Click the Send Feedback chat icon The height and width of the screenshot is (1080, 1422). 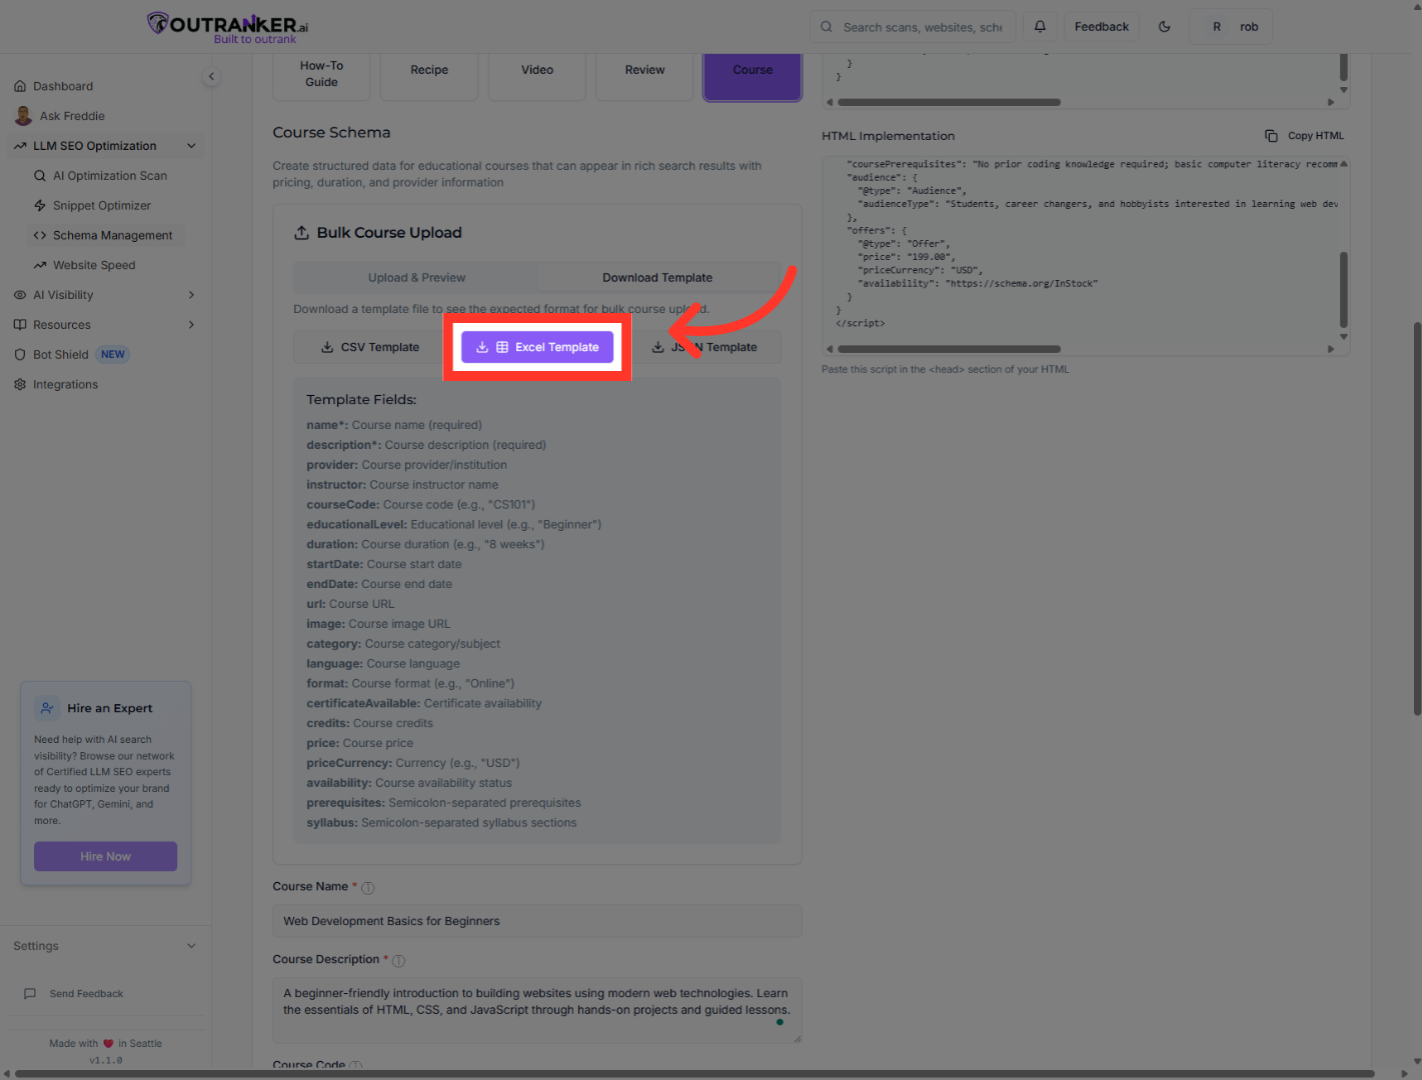30,994
